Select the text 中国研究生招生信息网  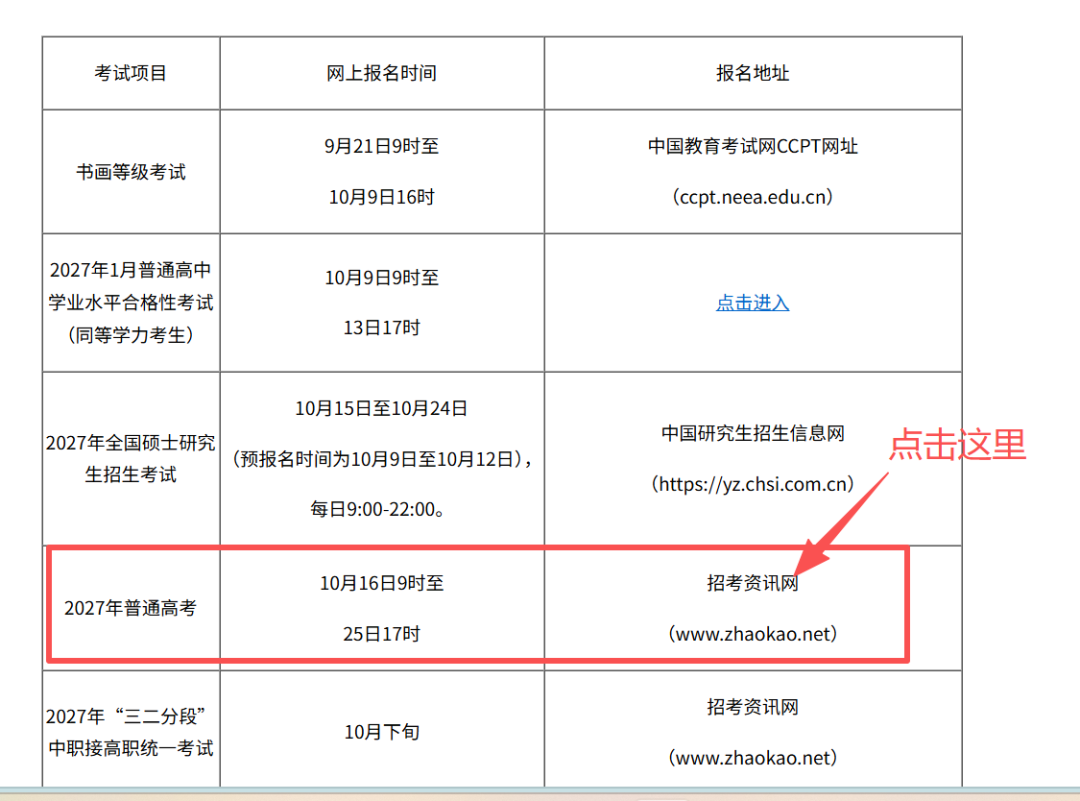(x=753, y=433)
